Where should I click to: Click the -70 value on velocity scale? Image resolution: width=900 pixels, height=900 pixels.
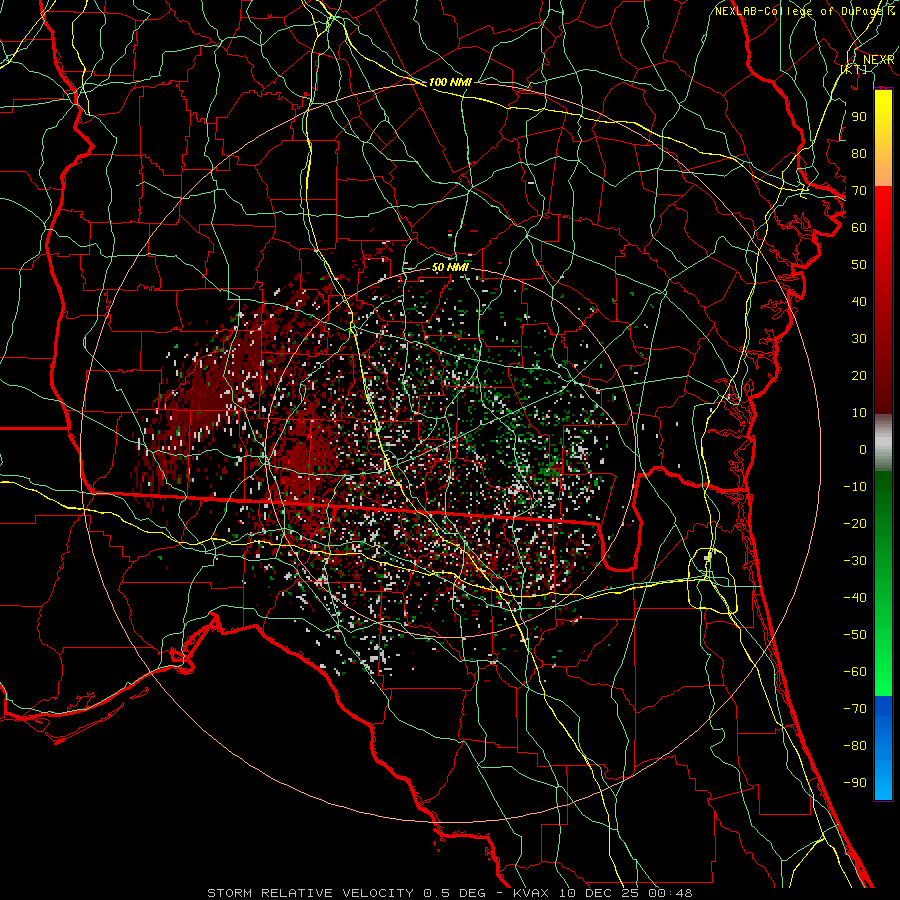pyautogui.click(x=855, y=708)
